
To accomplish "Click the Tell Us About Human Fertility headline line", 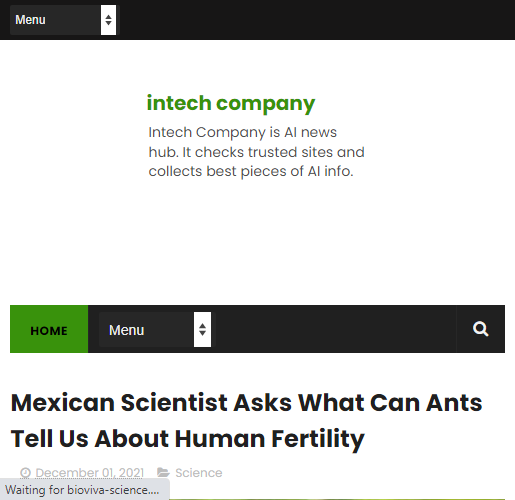I will click(x=188, y=438).
